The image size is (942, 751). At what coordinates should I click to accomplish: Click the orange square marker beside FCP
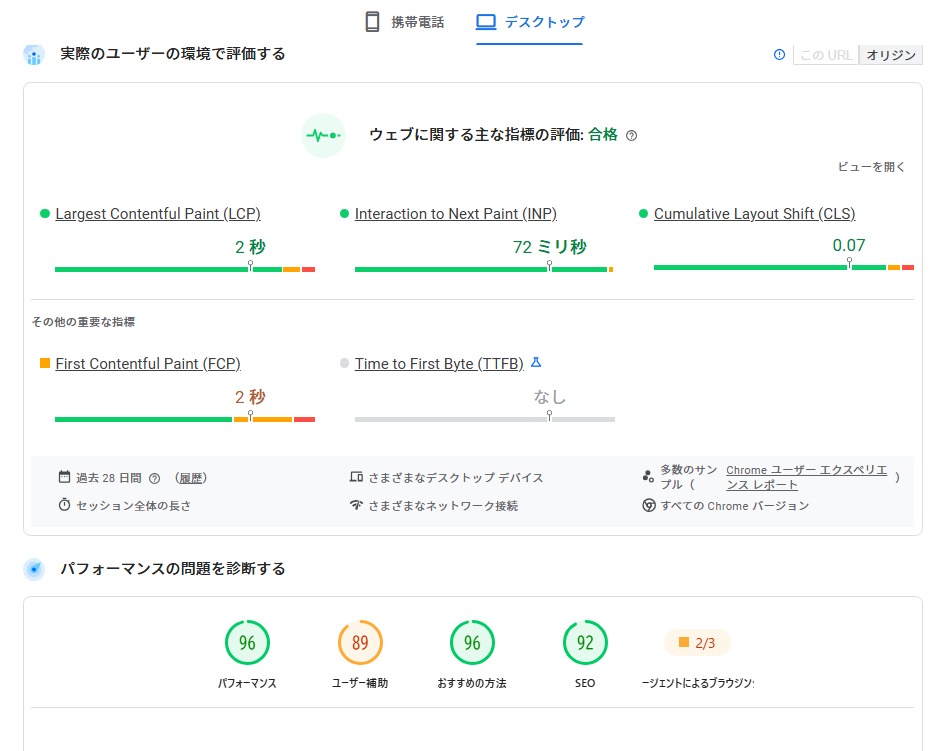(44, 363)
